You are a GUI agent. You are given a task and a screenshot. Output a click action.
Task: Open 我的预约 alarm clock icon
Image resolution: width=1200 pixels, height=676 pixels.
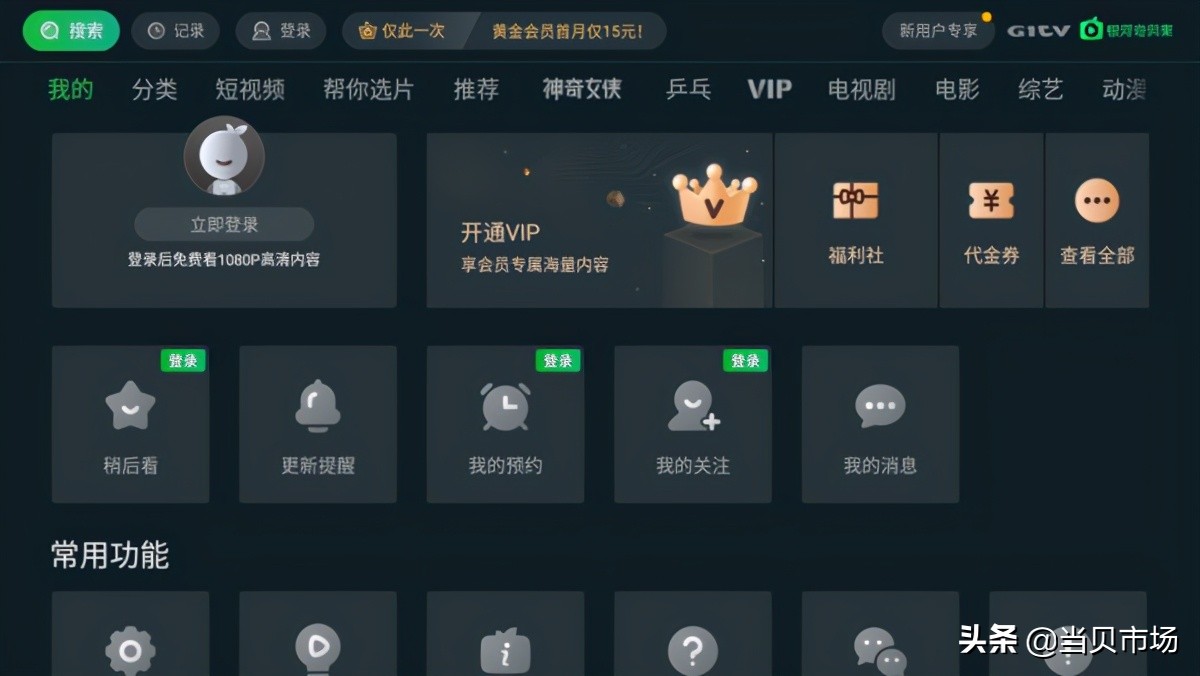(x=506, y=407)
